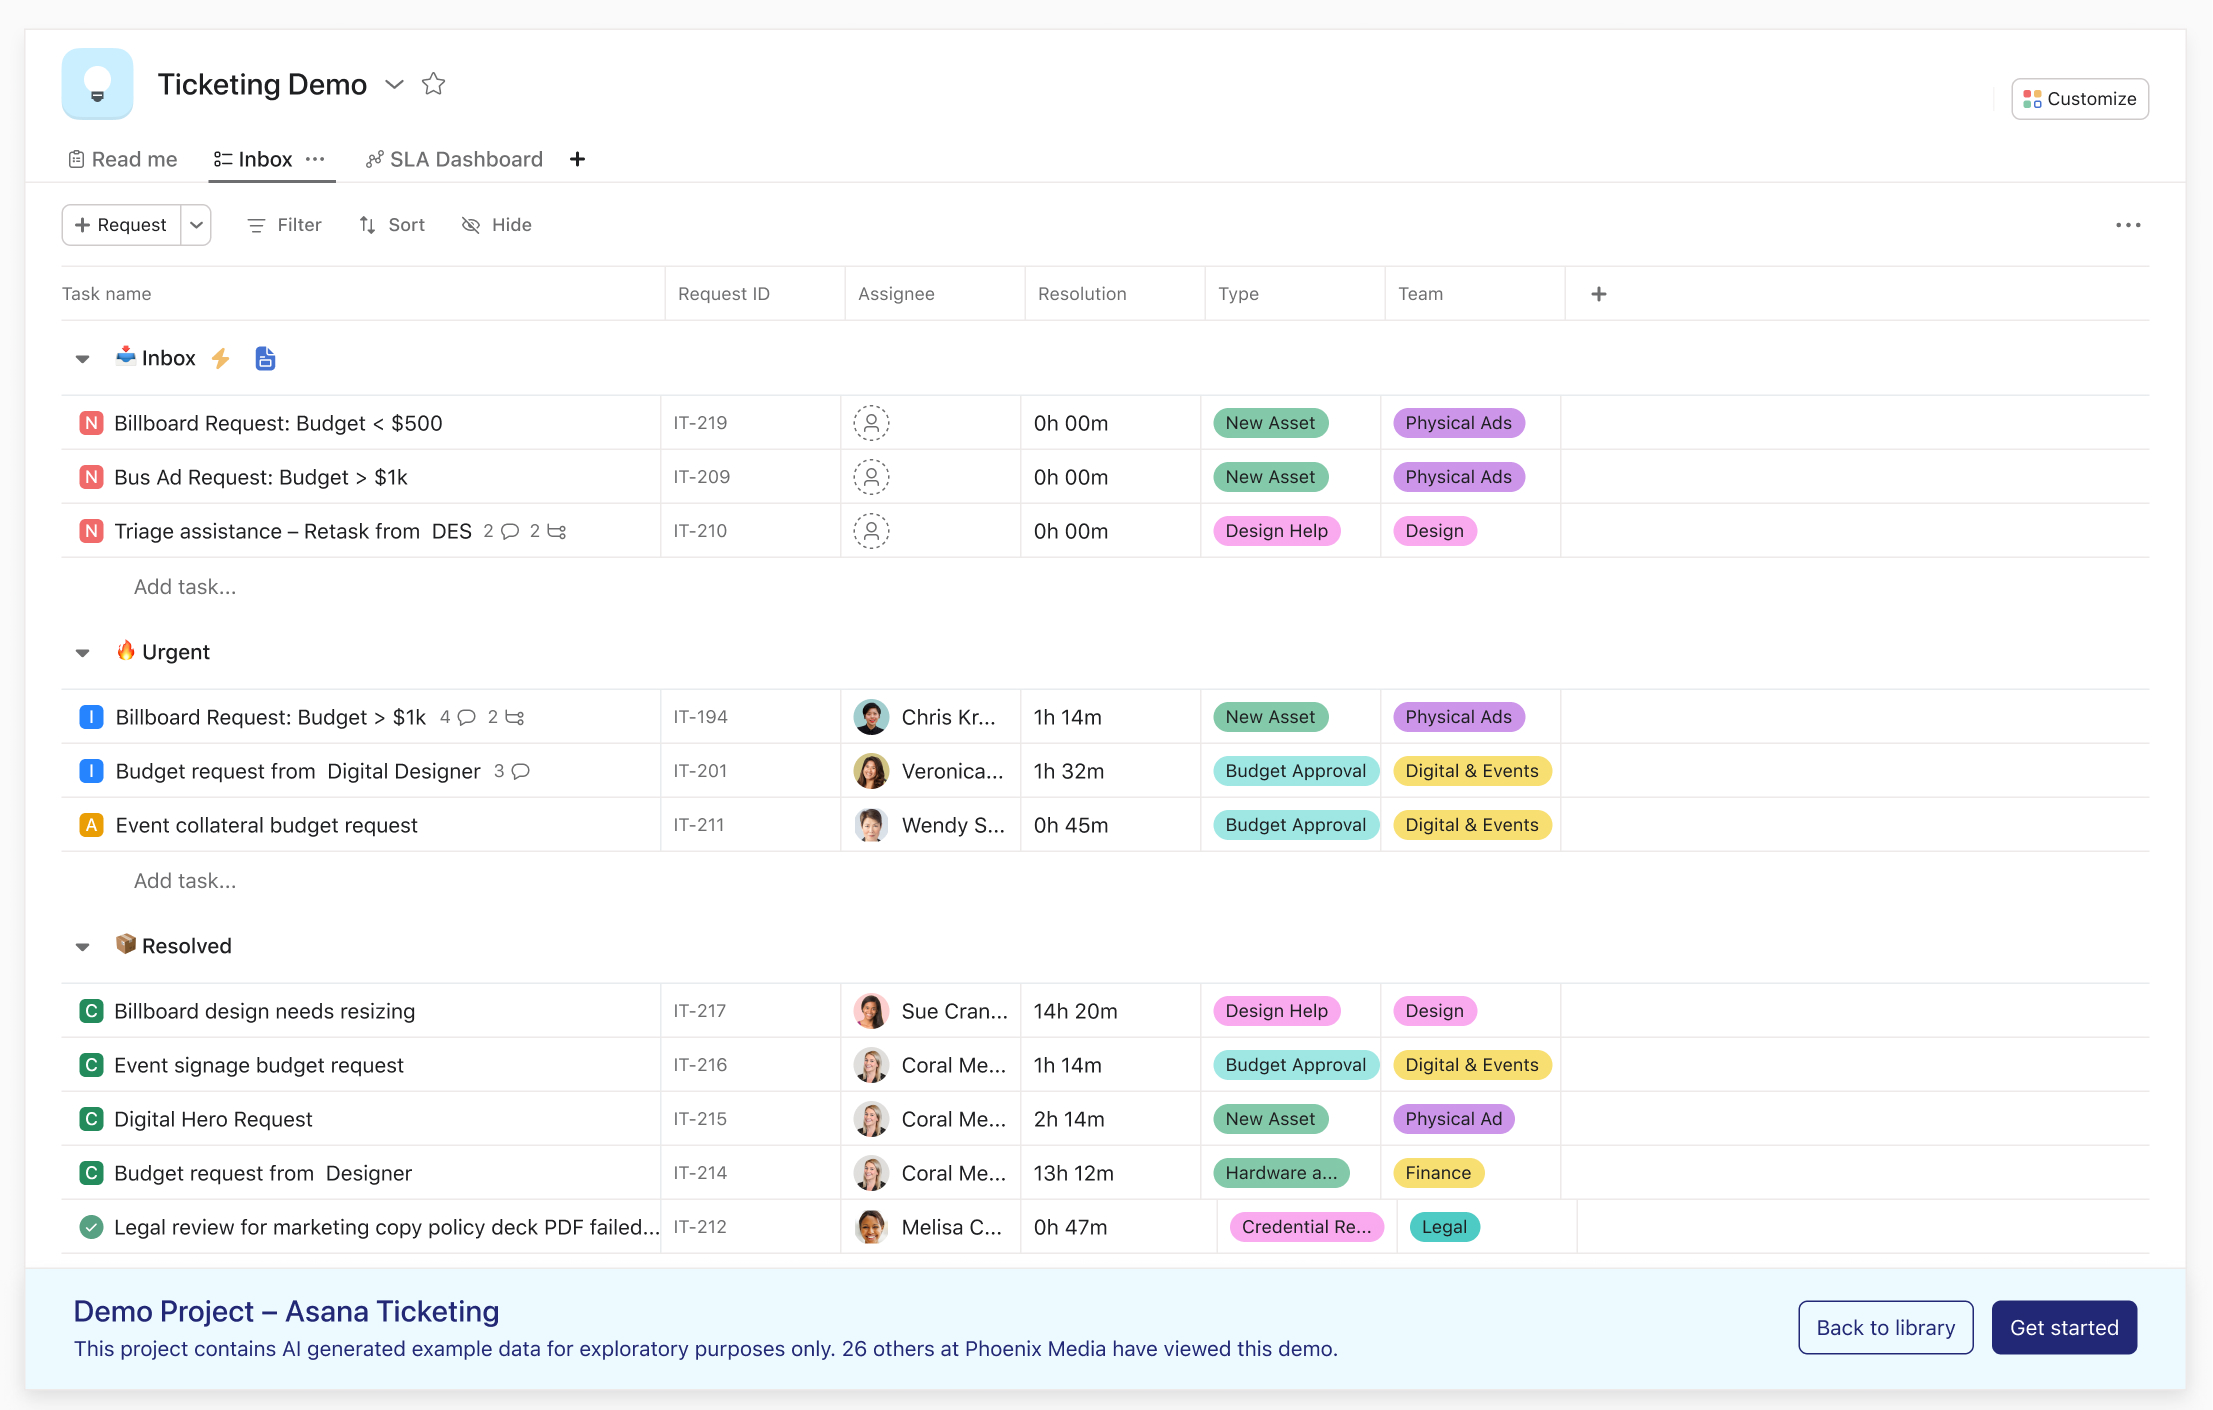The image size is (2213, 1410).
Task: Star the Ticketing Demo project
Action: [x=433, y=84]
